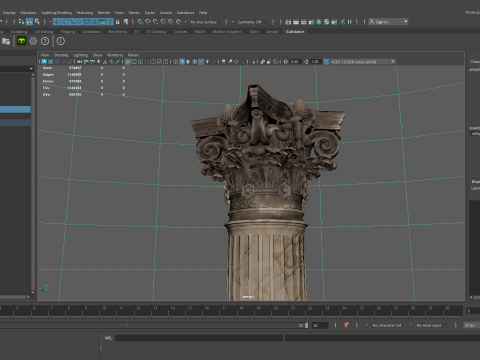Open the No Live Surface field

pyautogui.click(x=204, y=22)
